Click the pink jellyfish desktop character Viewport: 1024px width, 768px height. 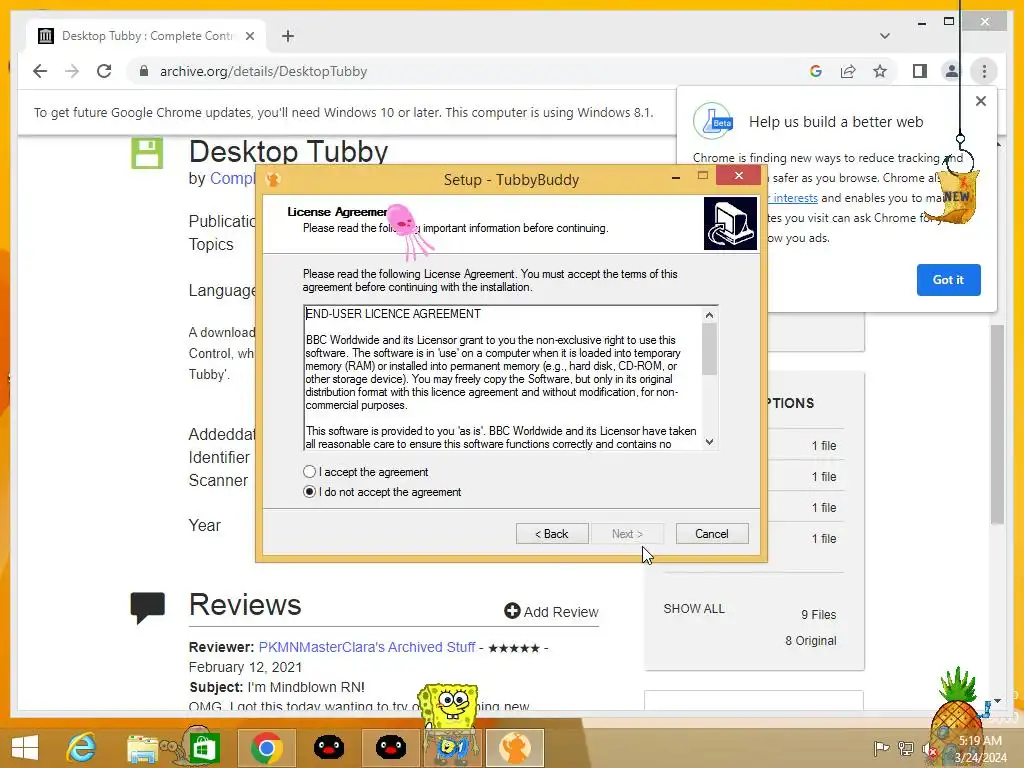click(408, 232)
